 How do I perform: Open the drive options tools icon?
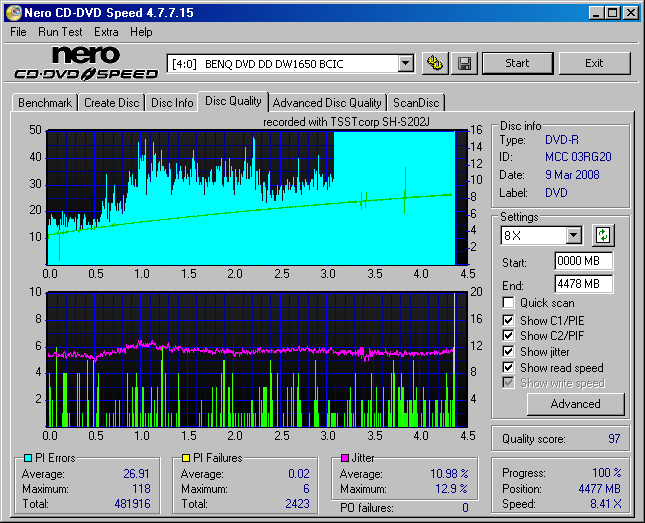(x=435, y=63)
